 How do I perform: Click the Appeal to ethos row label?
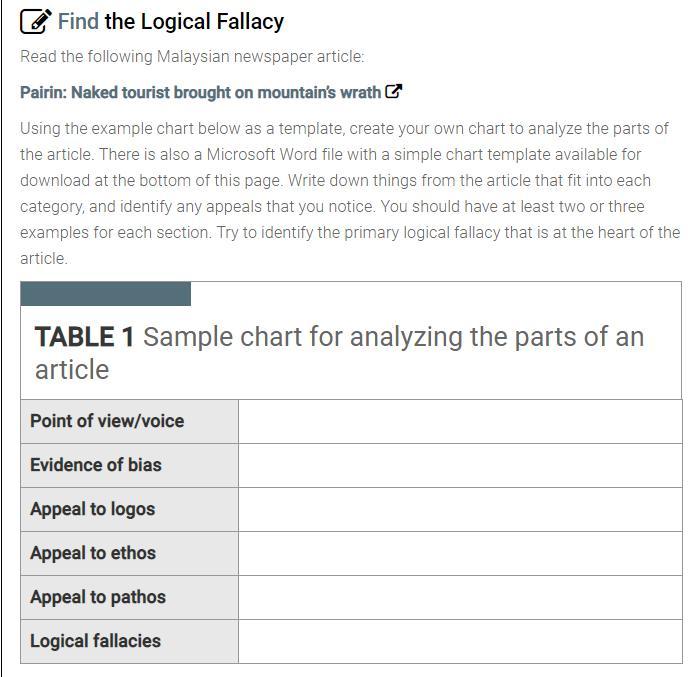pos(93,553)
